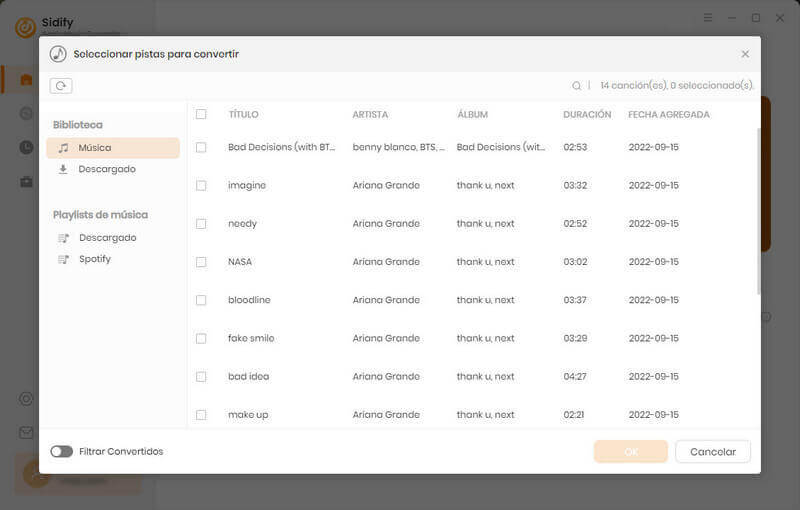
Task: Click the 'needy' track title
Action: click(x=242, y=224)
